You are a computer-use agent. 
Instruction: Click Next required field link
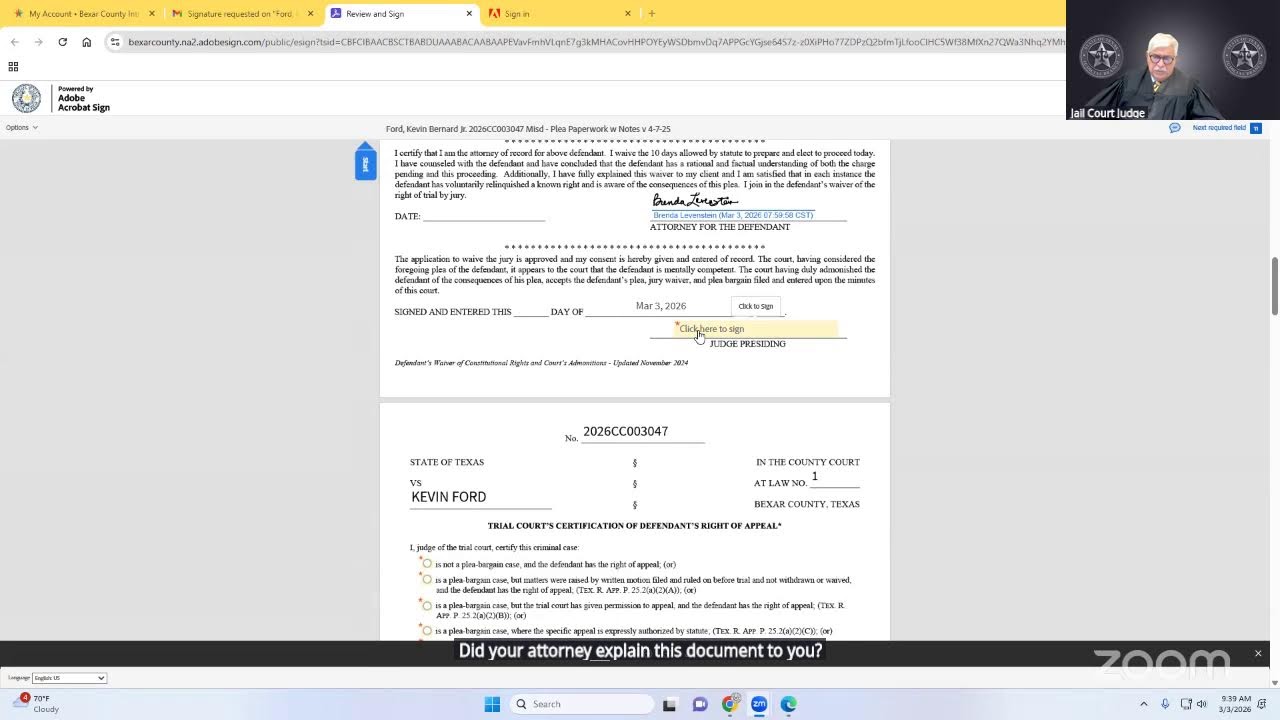pyautogui.click(x=1219, y=128)
